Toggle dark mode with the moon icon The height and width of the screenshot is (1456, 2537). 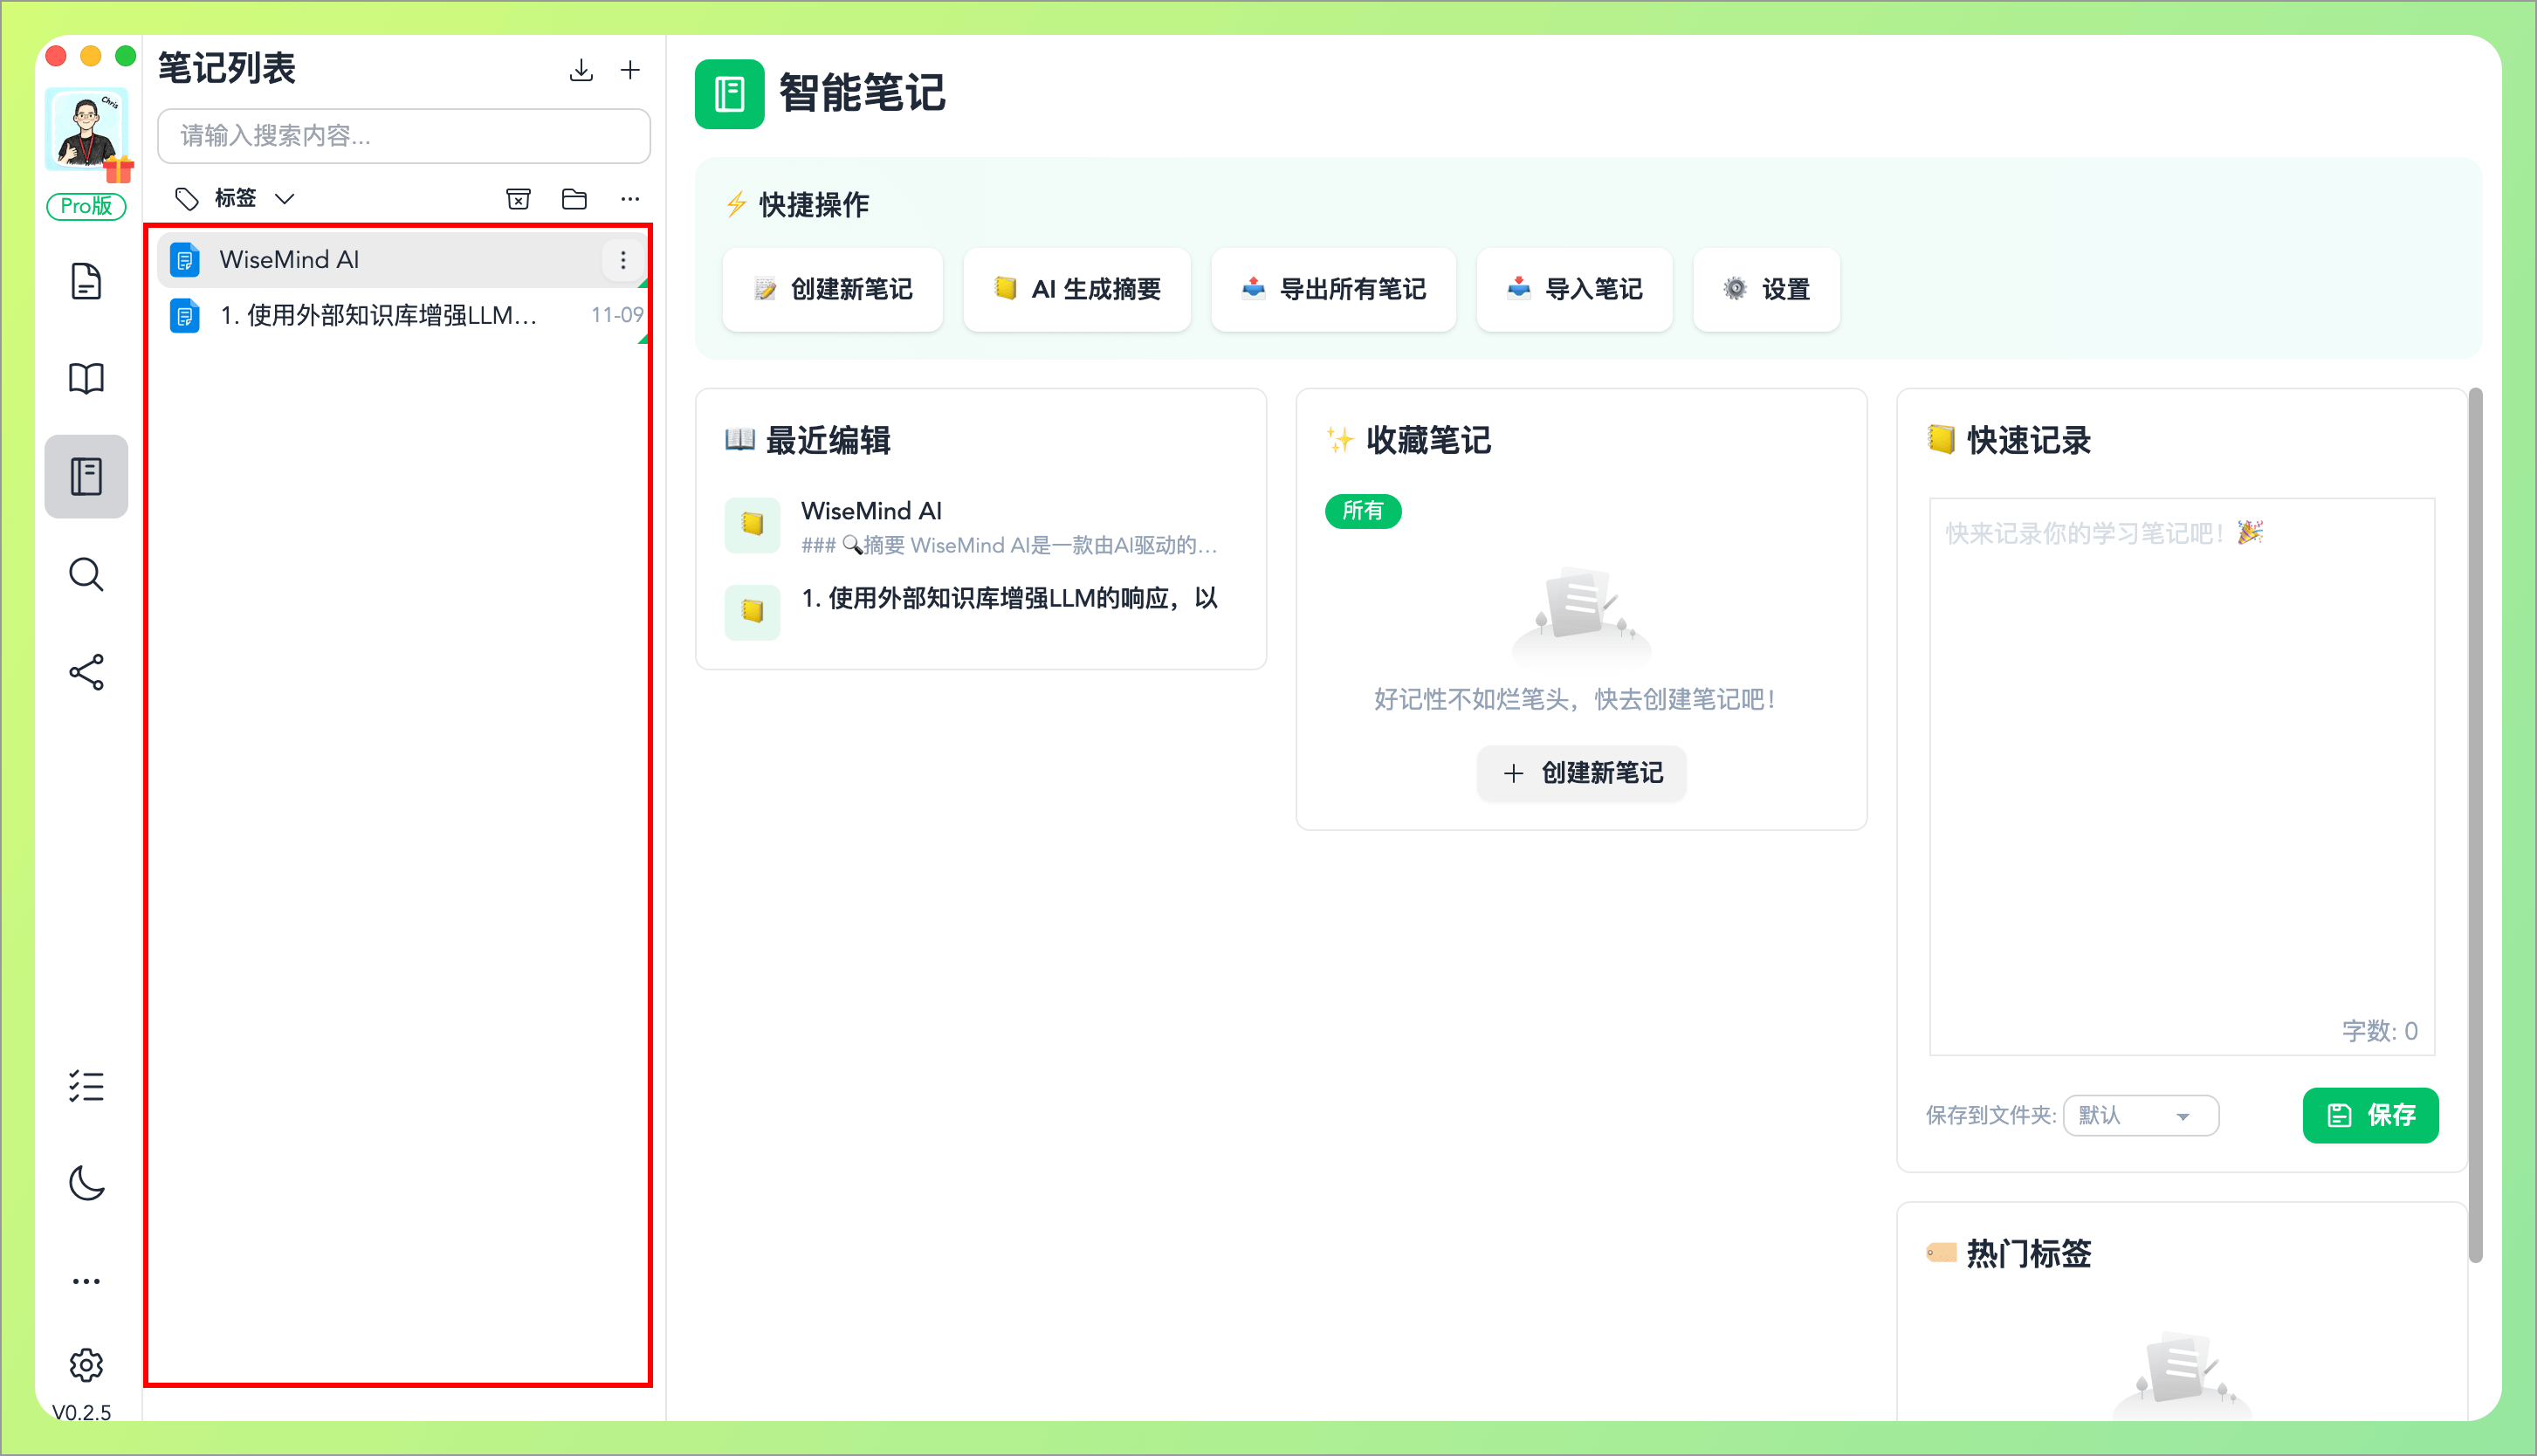click(86, 1183)
